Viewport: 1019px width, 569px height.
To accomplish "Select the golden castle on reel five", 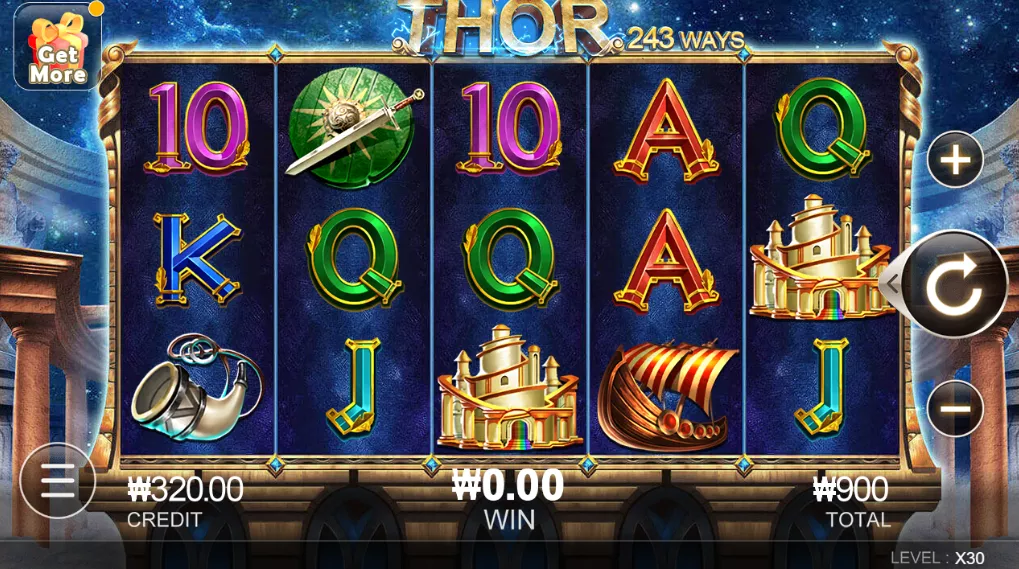I will pyautogui.click(x=821, y=258).
